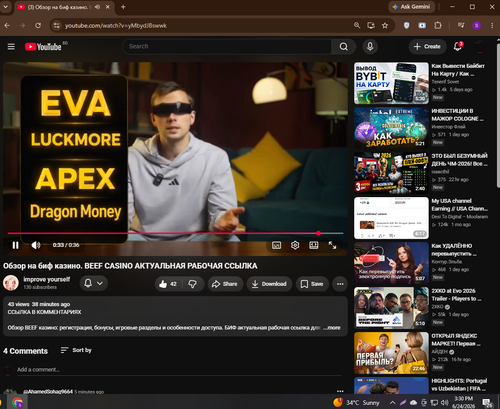Open My USA channel Earning video title

pyautogui.click(x=459, y=205)
